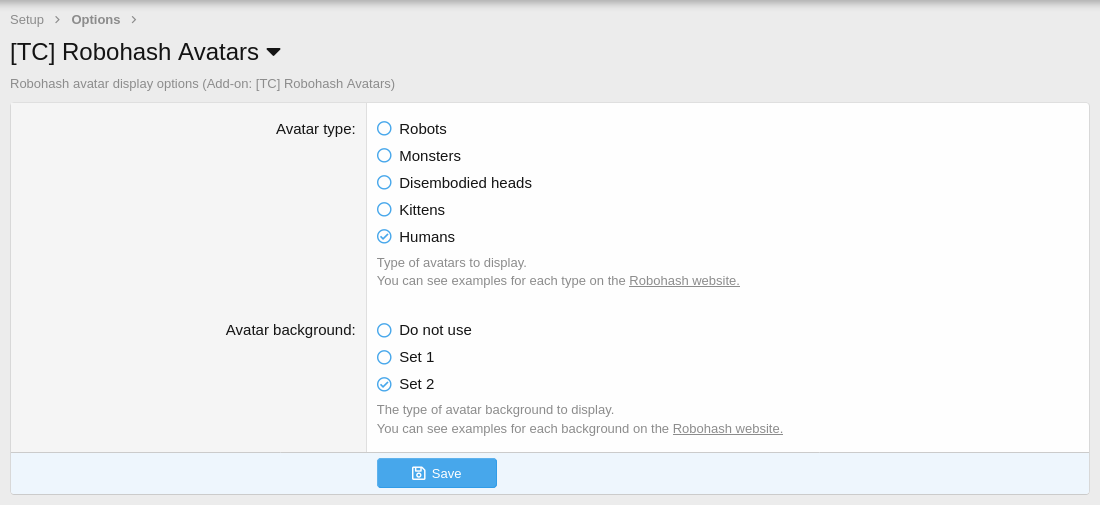The image size is (1100, 505).
Task: Switch avatar type to Kittens
Action: click(x=384, y=210)
